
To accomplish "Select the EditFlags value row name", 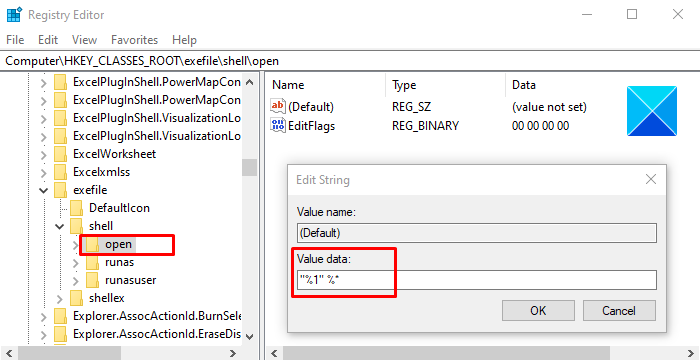I will click(x=311, y=126).
